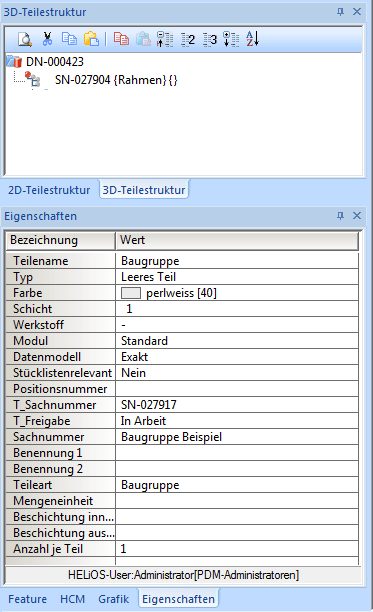Open the Grafik tab
Image resolution: width=373 pixels, height=612 pixels.
(114, 599)
